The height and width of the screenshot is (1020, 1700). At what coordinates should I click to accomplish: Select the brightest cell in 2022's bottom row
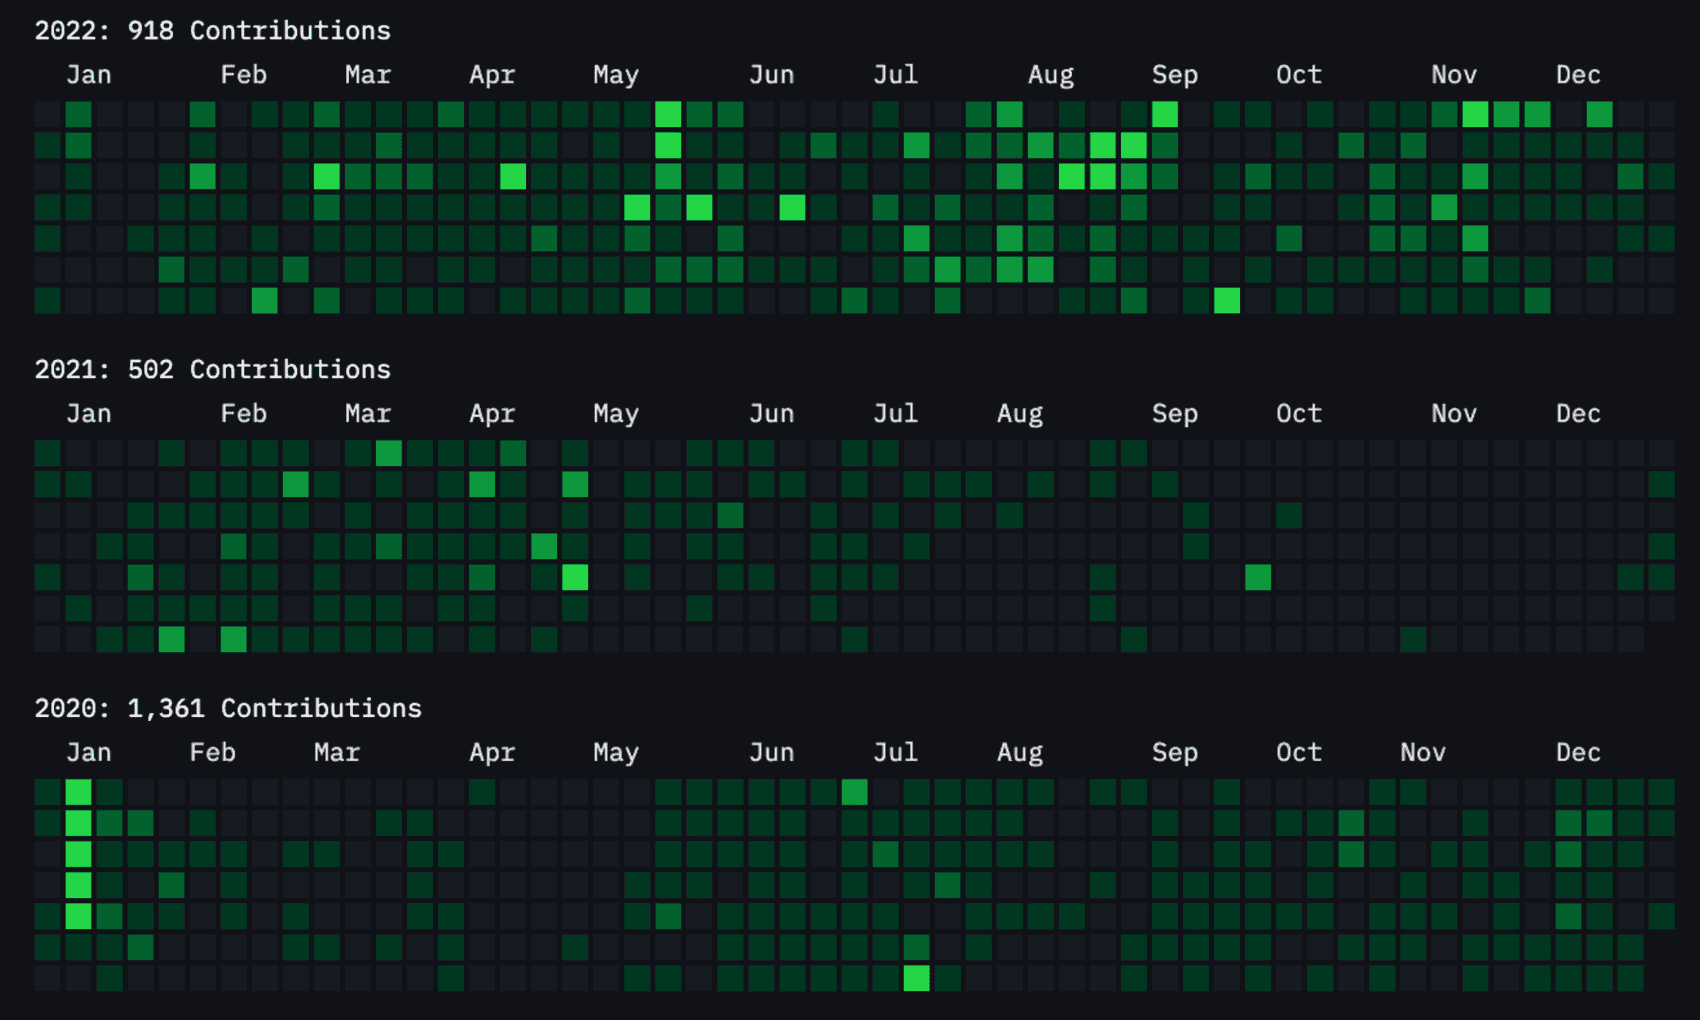pos(1226,300)
